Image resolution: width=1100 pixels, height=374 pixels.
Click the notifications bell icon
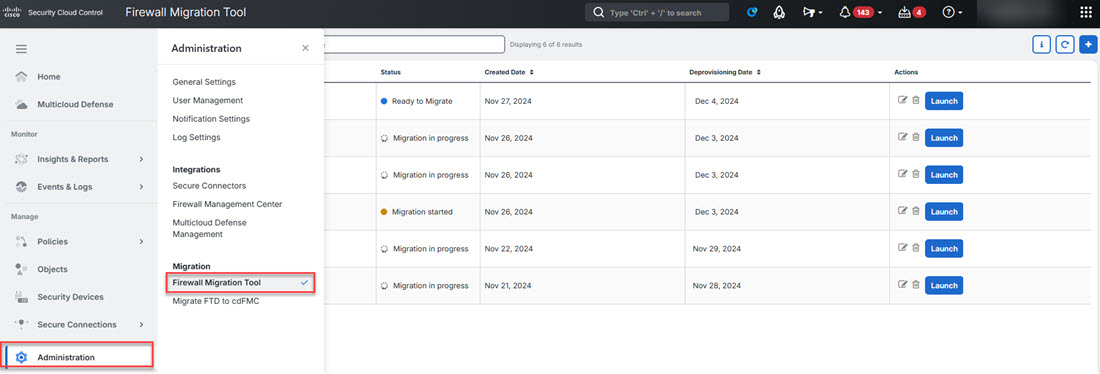tap(845, 13)
